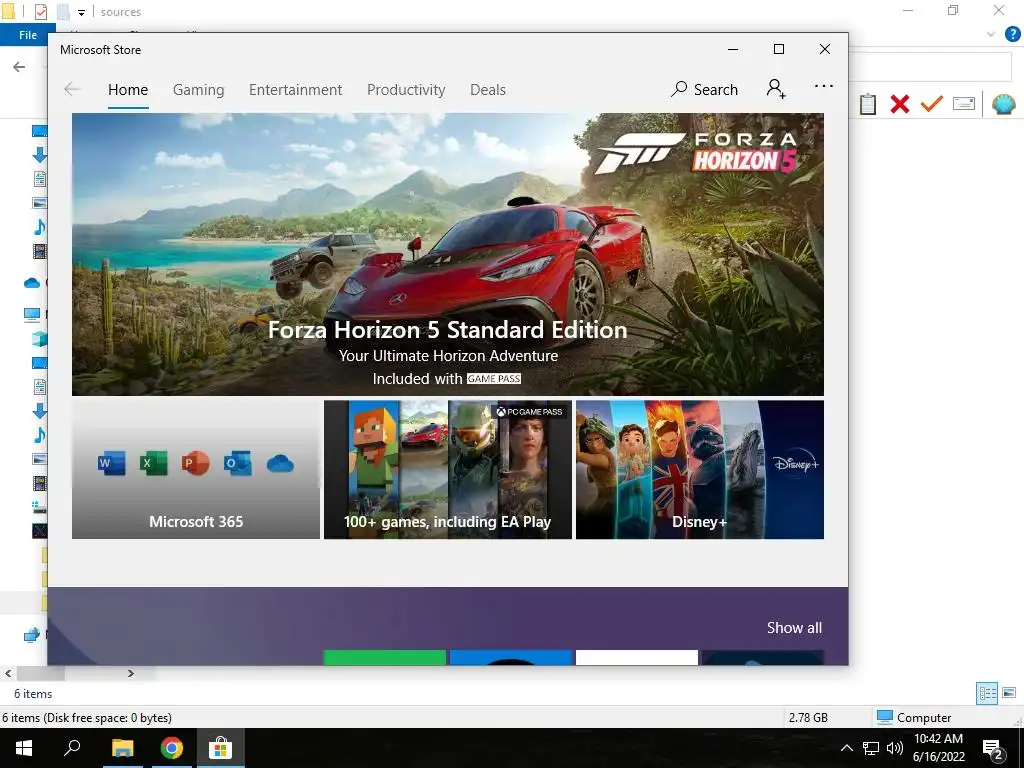Launch Google Chrome from the taskbar
This screenshot has height=768, width=1024.
[171, 748]
